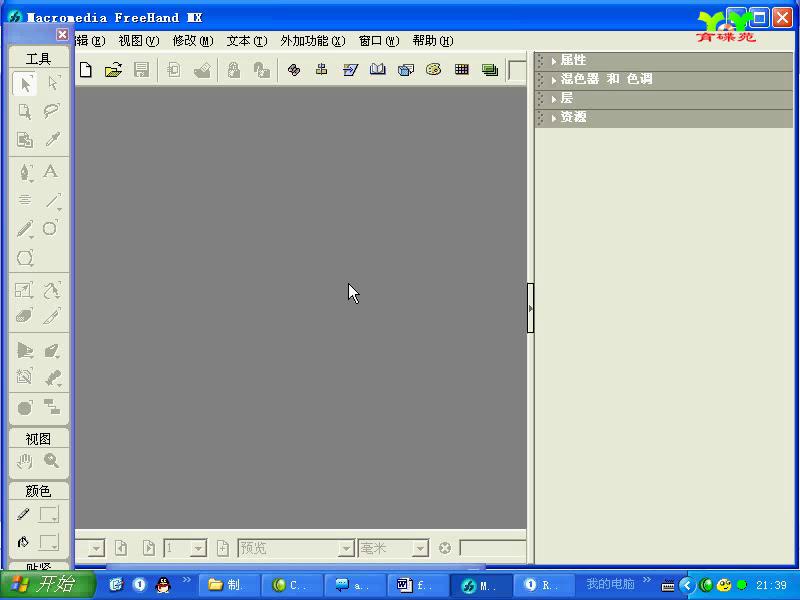Viewport: 800px width, 600px height.
Task: Open the Color Mixer palette icon
Action: [x=434, y=69]
